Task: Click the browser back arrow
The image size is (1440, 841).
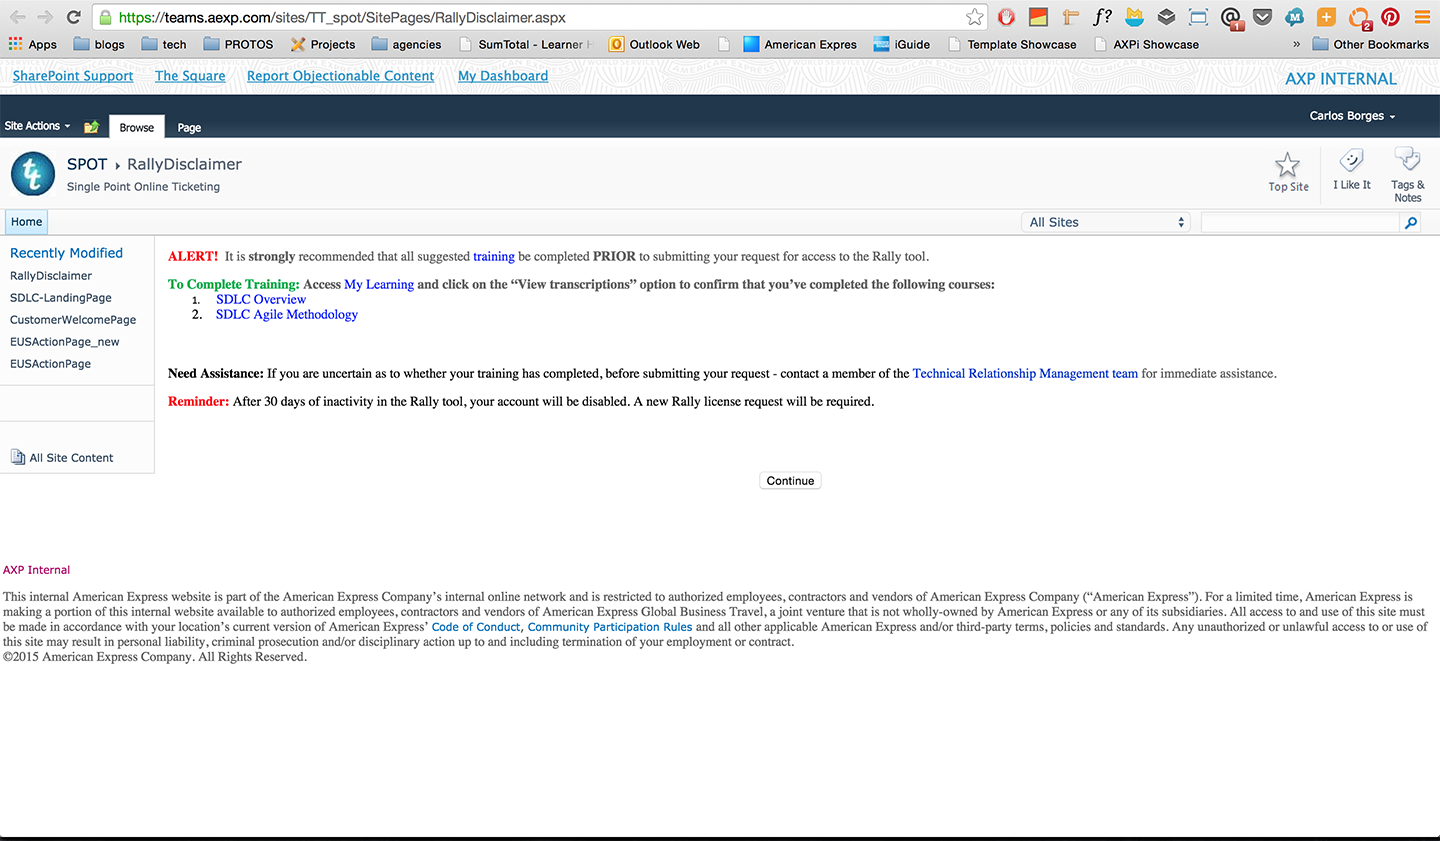Action: click(x=17, y=17)
